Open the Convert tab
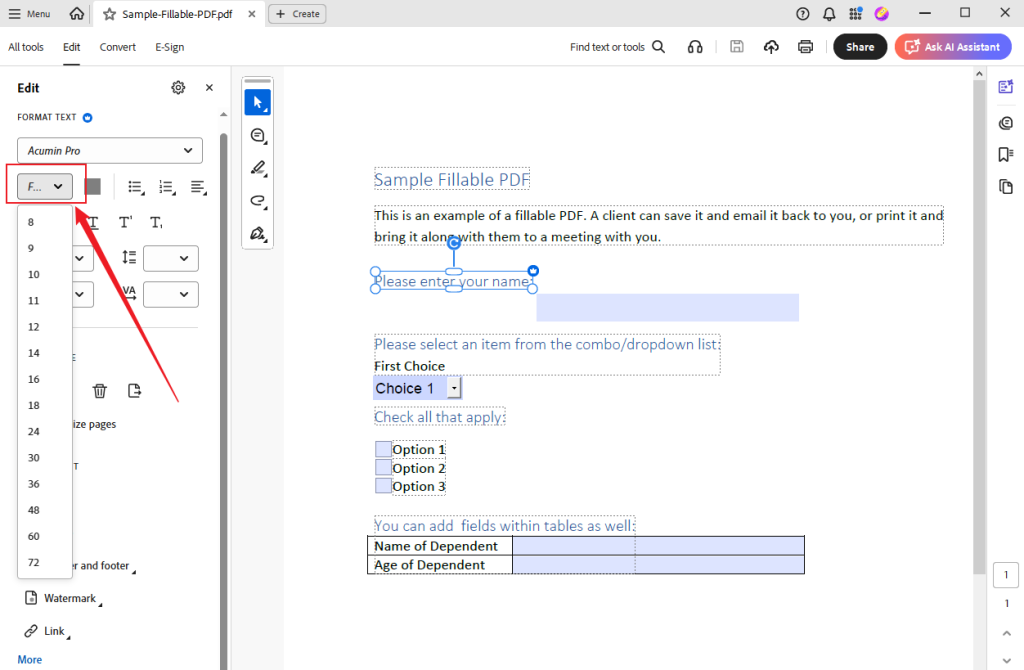 point(117,47)
